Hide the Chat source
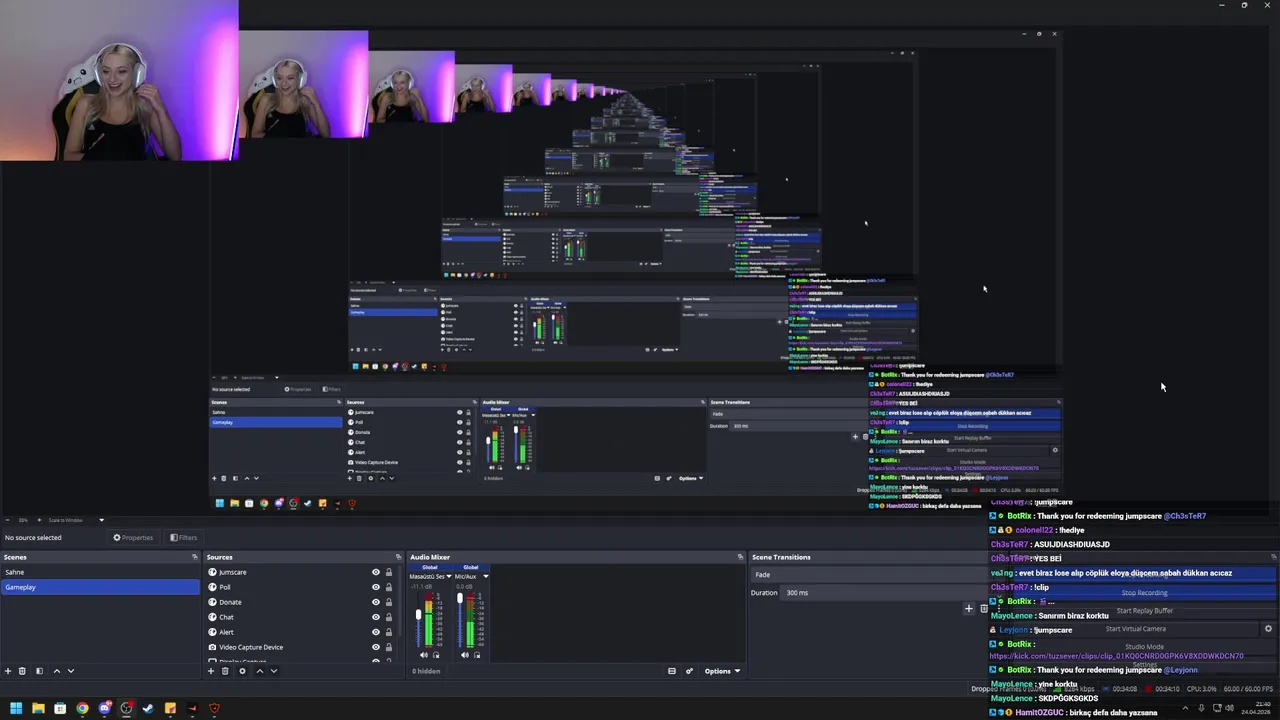 pos(376,617)
